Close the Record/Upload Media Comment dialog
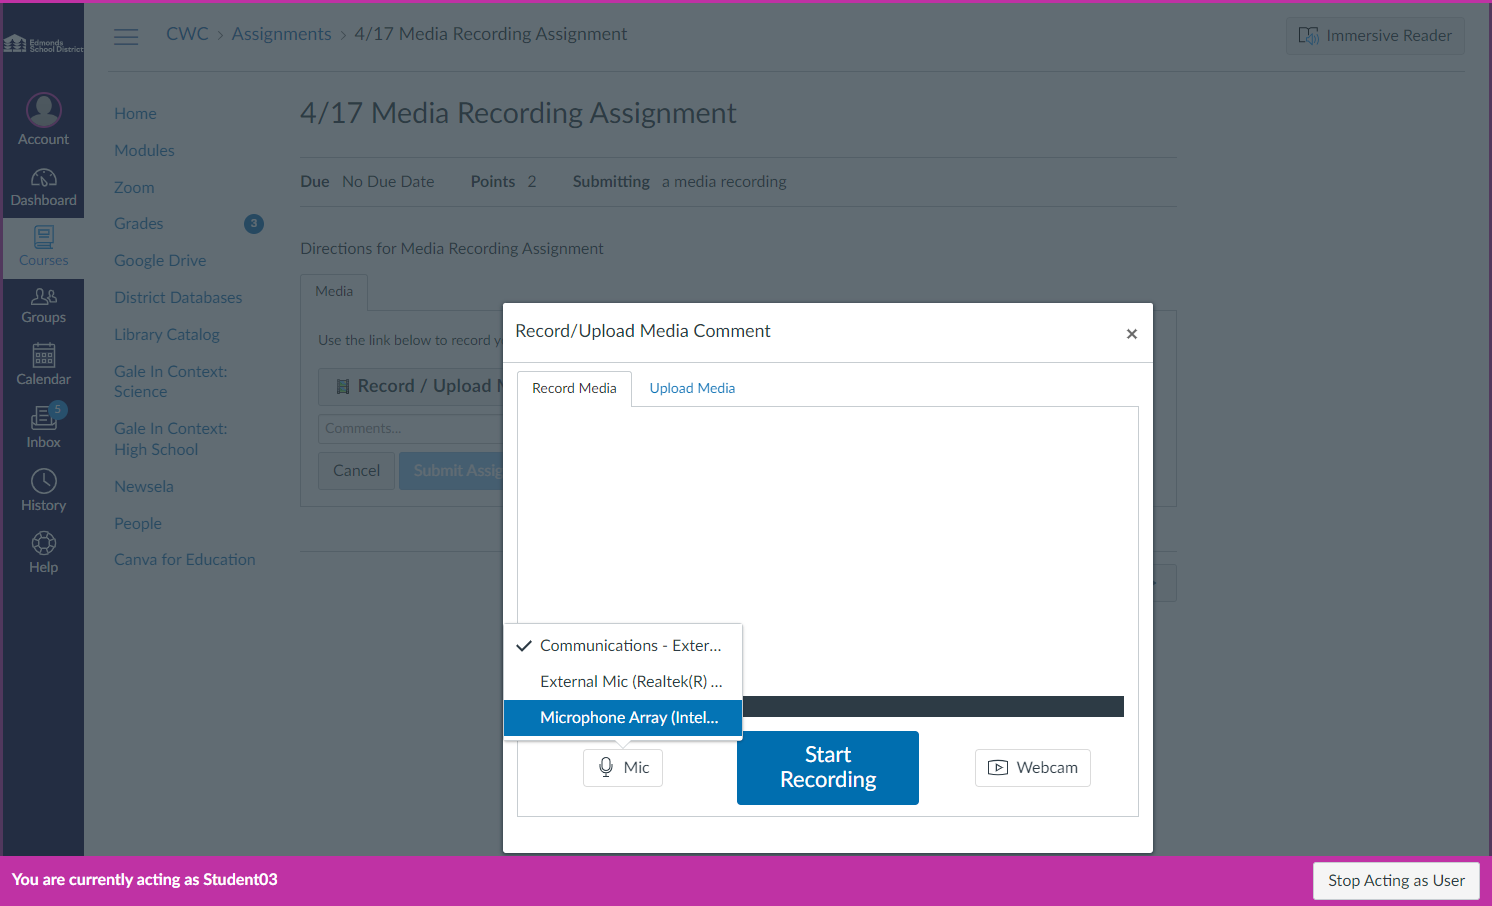This screenshot has width=1492, height=906. tap(1131, 334)
